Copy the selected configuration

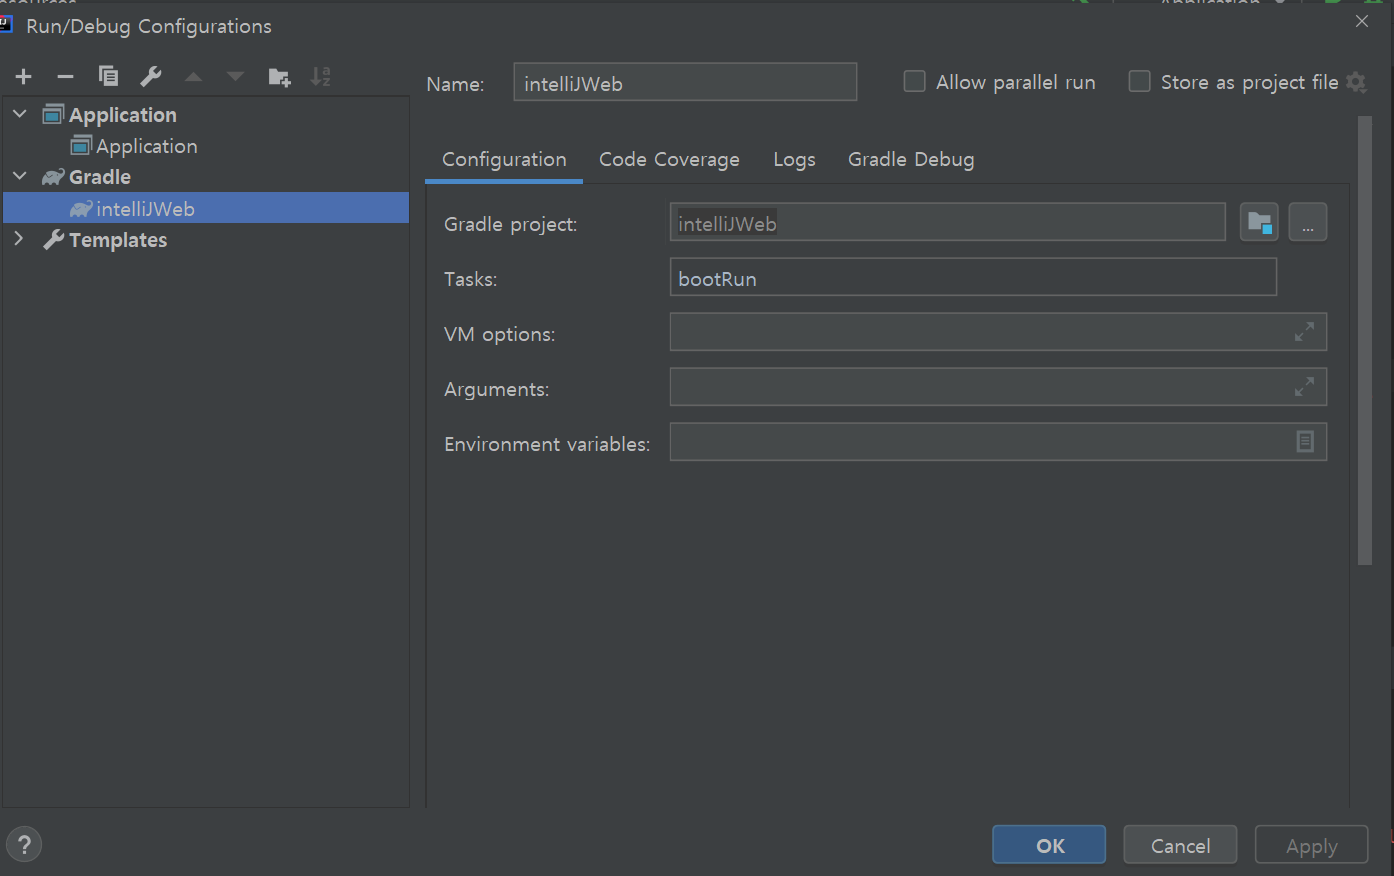[108, 76]
